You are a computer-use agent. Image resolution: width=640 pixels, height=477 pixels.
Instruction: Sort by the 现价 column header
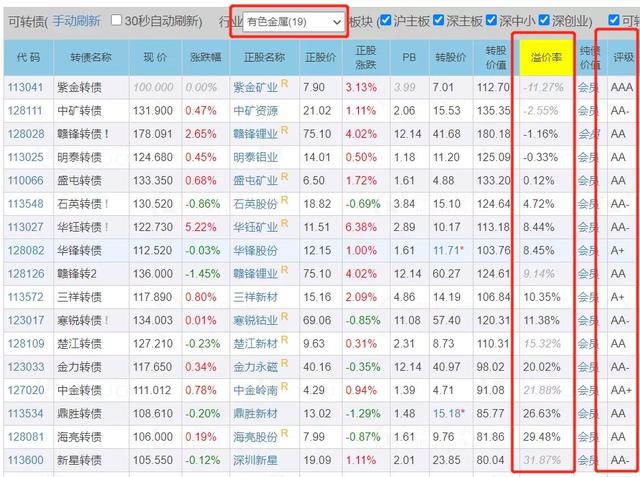[153, 57]
